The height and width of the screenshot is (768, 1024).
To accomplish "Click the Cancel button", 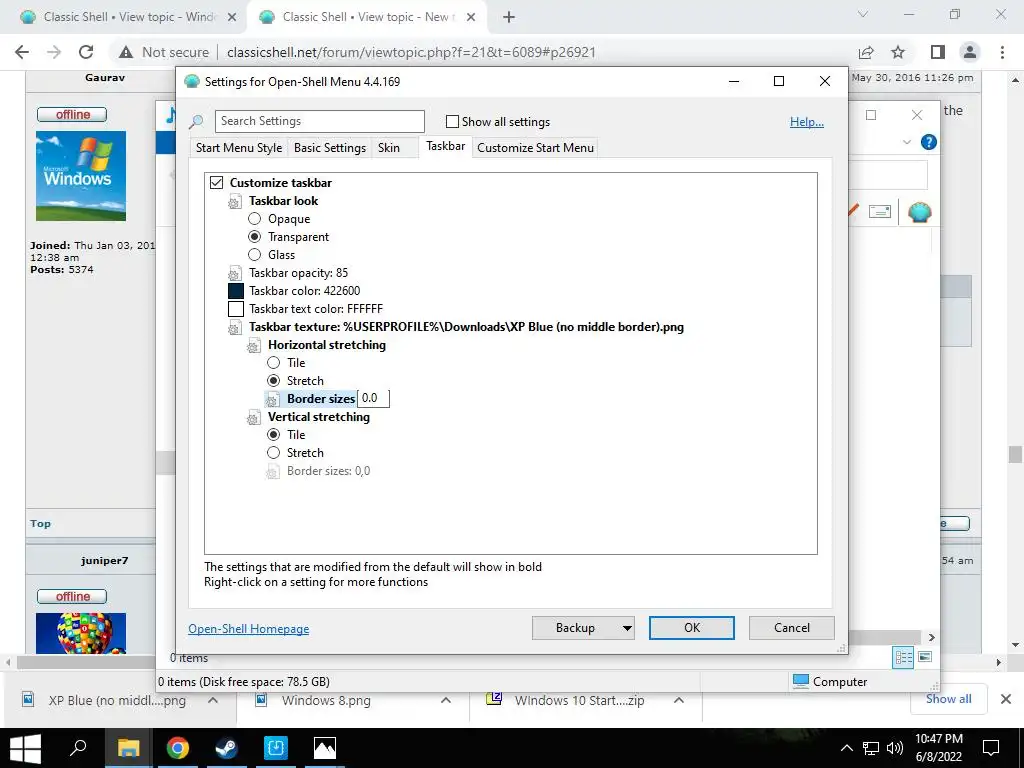I will click(x=792, y=628).
